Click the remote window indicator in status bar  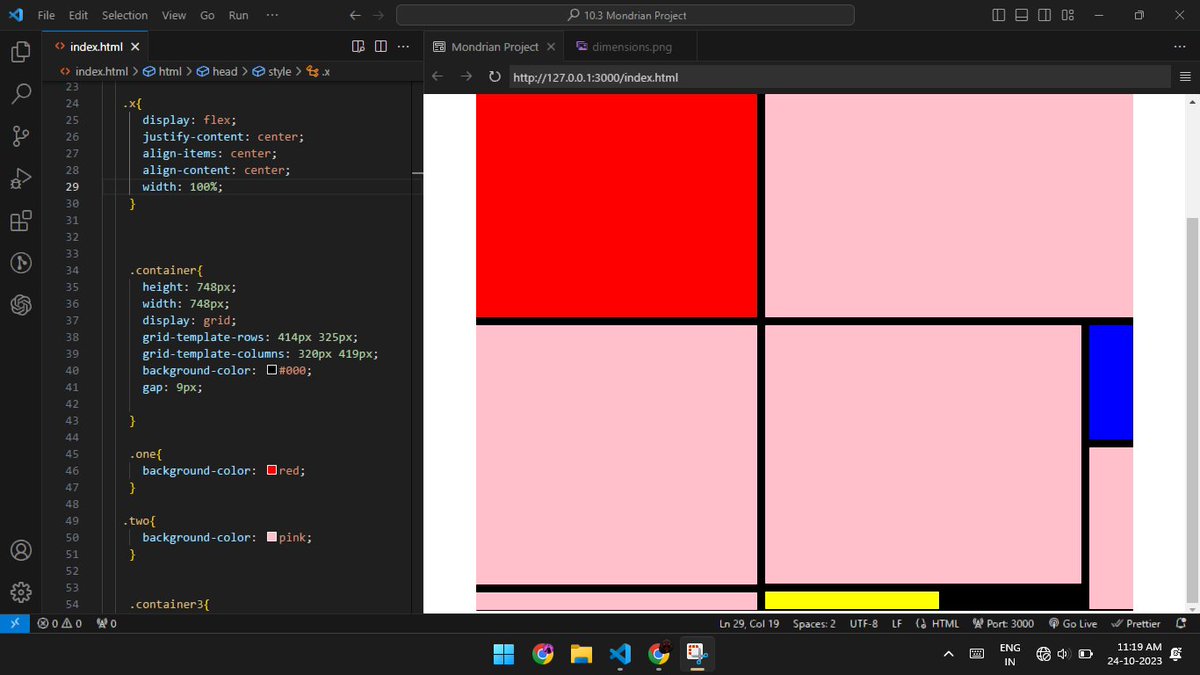pos(15,623)
